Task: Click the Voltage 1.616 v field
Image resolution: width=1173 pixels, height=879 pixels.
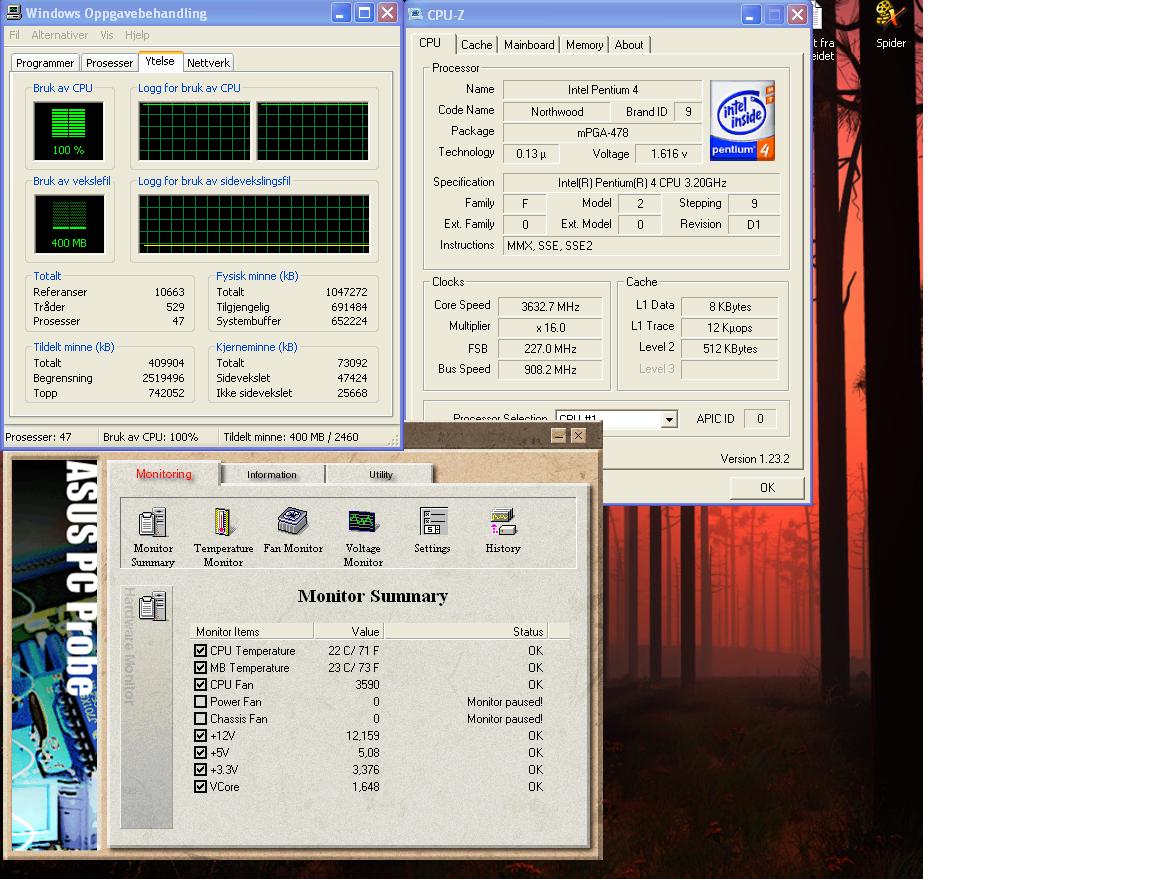Action: click(669, 153)
